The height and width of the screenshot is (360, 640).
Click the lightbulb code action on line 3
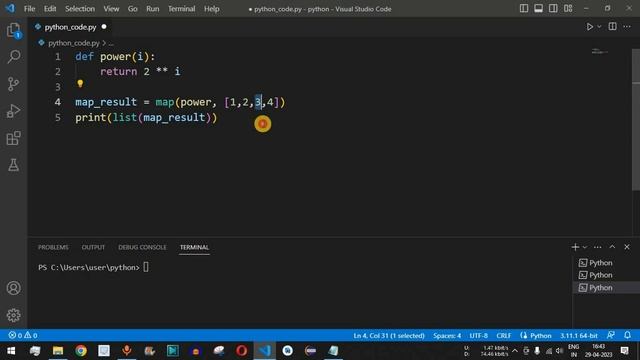click(x=80, y=84)
